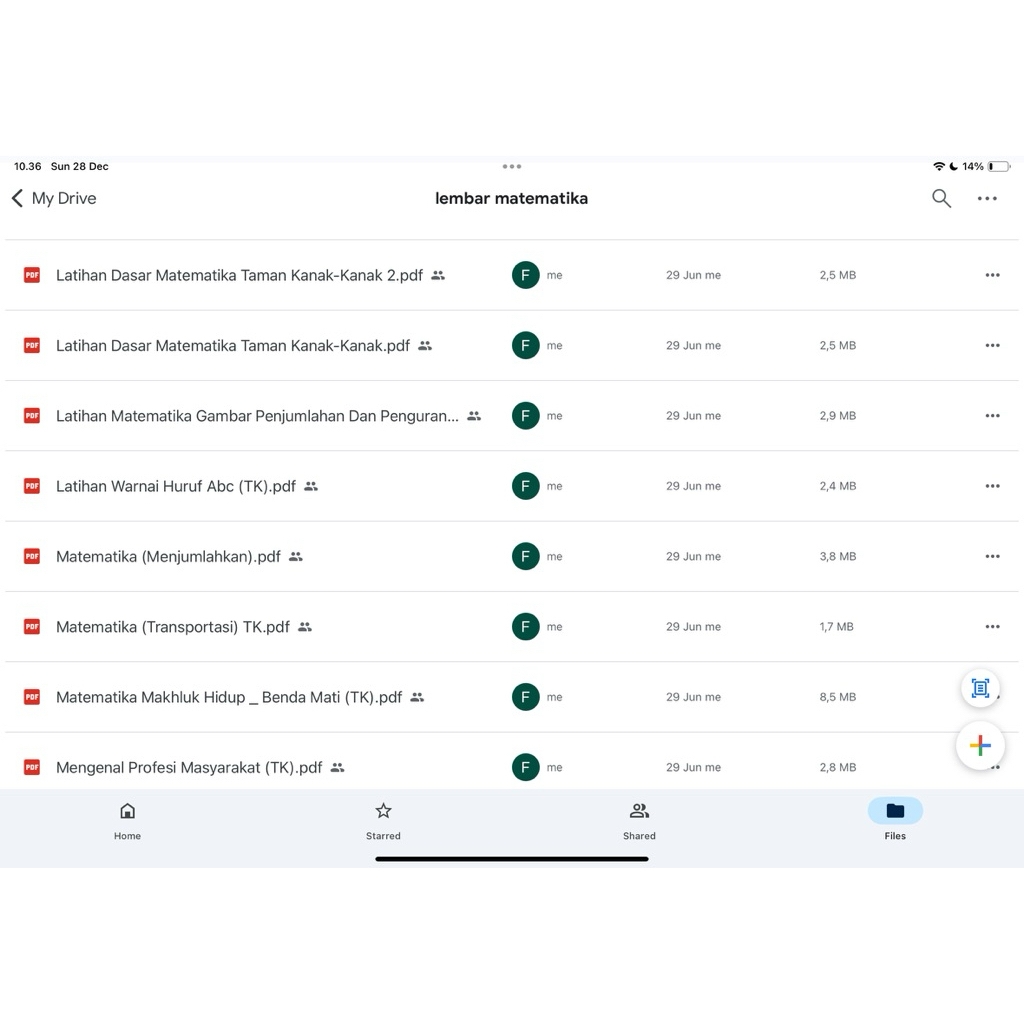
Task: Open Matematika (Transportasi) TK.pdf file
Action: coord(172,627)
